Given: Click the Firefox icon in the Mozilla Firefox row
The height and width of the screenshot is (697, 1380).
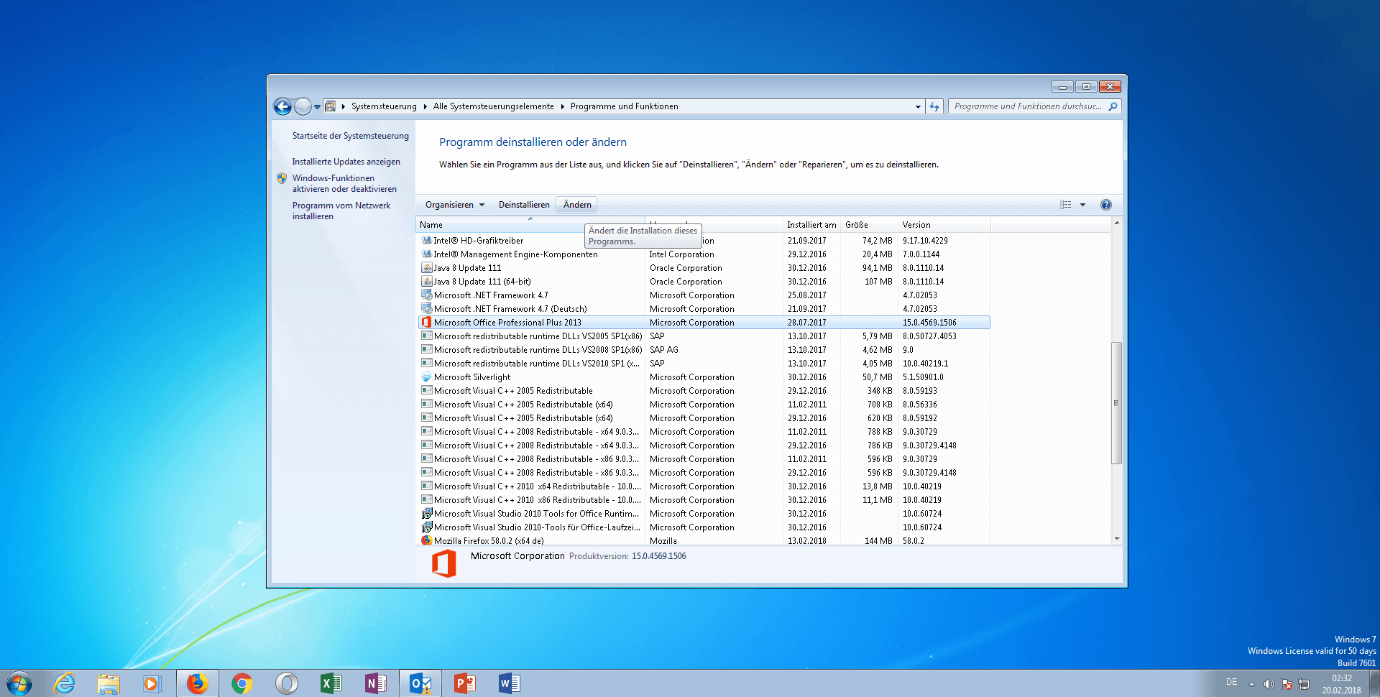Looking at the screenshot, I should pyautogui.click(x=426, y=541).
